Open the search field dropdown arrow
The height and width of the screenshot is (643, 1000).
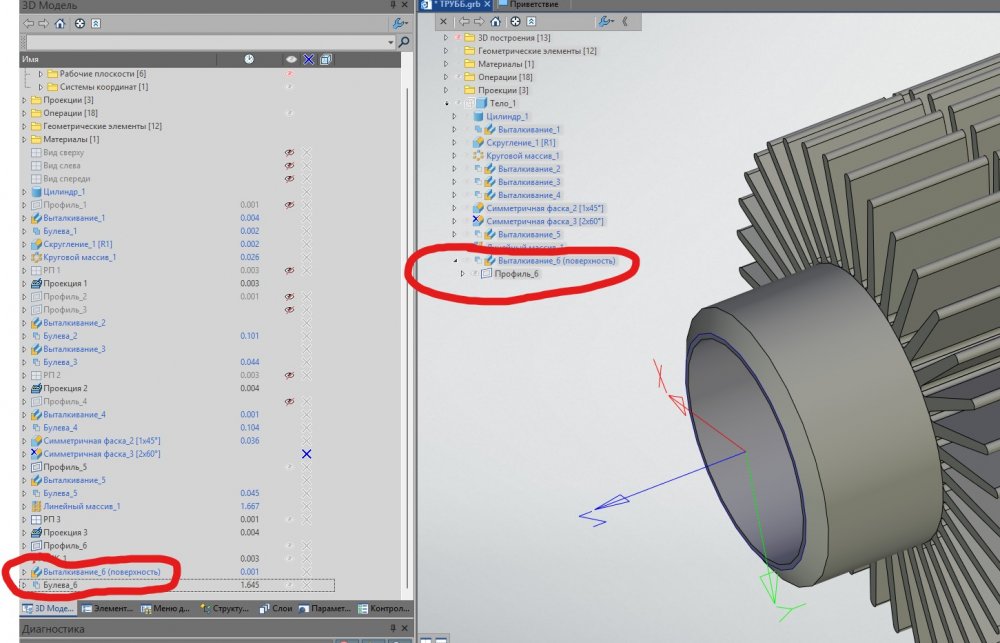(391, 42)
